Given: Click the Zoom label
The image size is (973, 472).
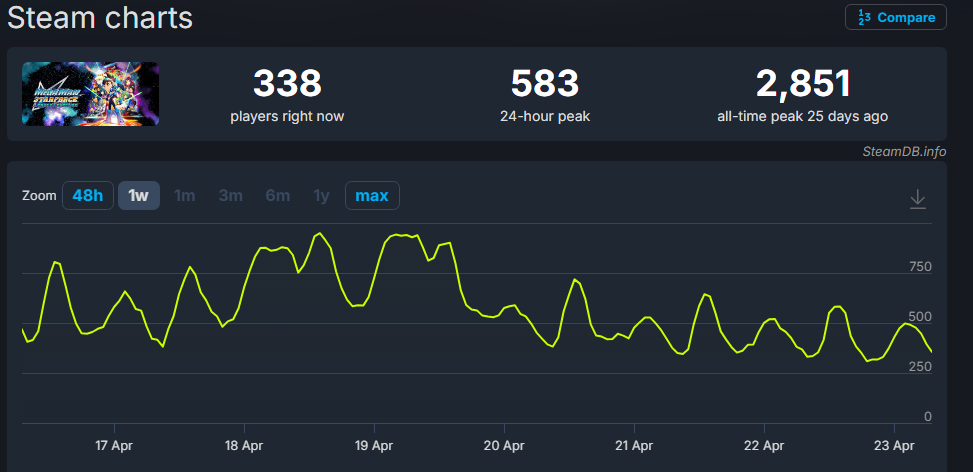Looking at the screenshot, I should pos(39,196).
